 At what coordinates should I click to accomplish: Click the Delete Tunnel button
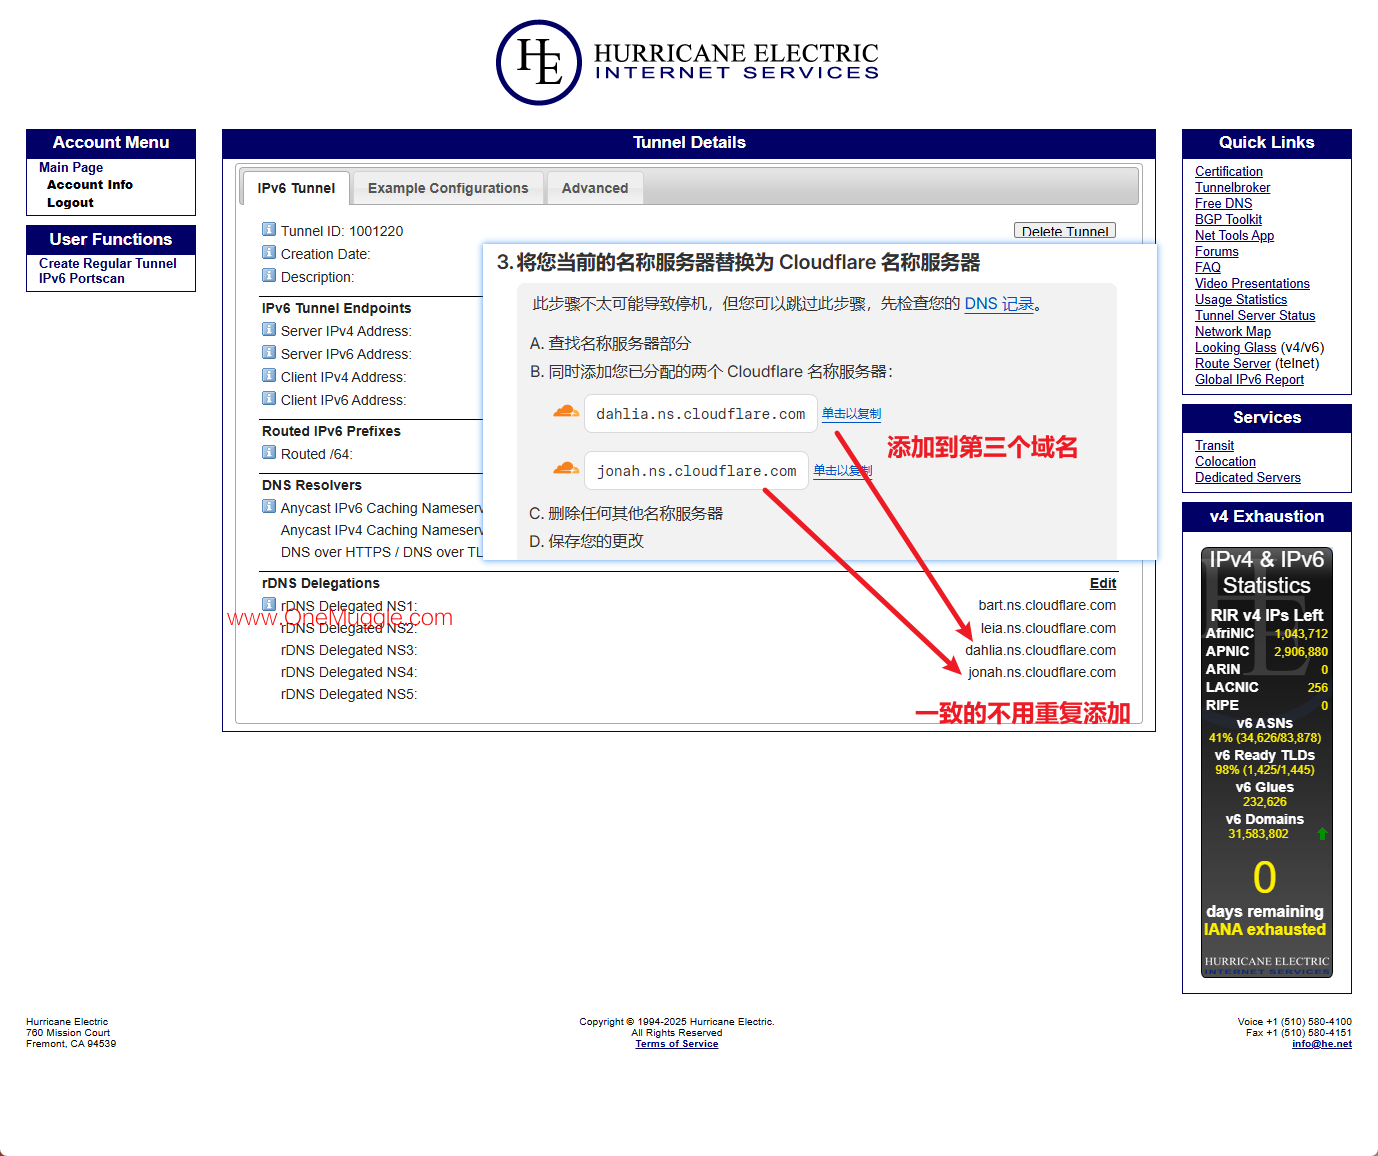[x=1065, y=230]
